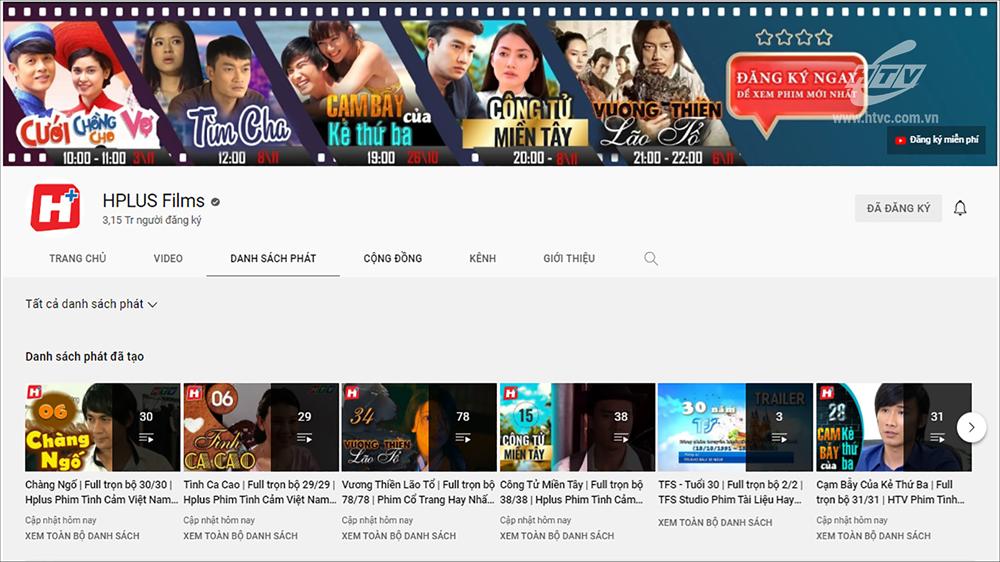Screen dimensions: 1000x562
Task: Click playlist queue icon on Tình Ca Cao thumbnail
Action: 304,438
